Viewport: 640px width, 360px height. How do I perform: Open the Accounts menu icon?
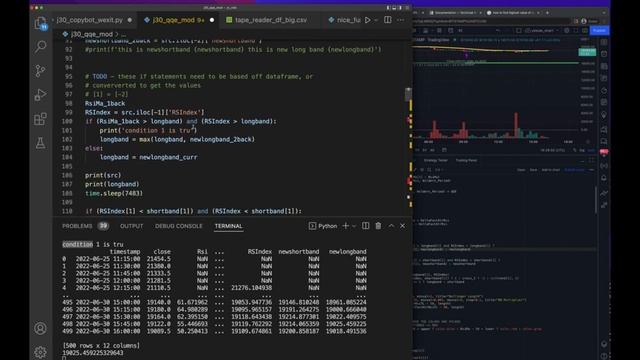(x=40, y=328)
